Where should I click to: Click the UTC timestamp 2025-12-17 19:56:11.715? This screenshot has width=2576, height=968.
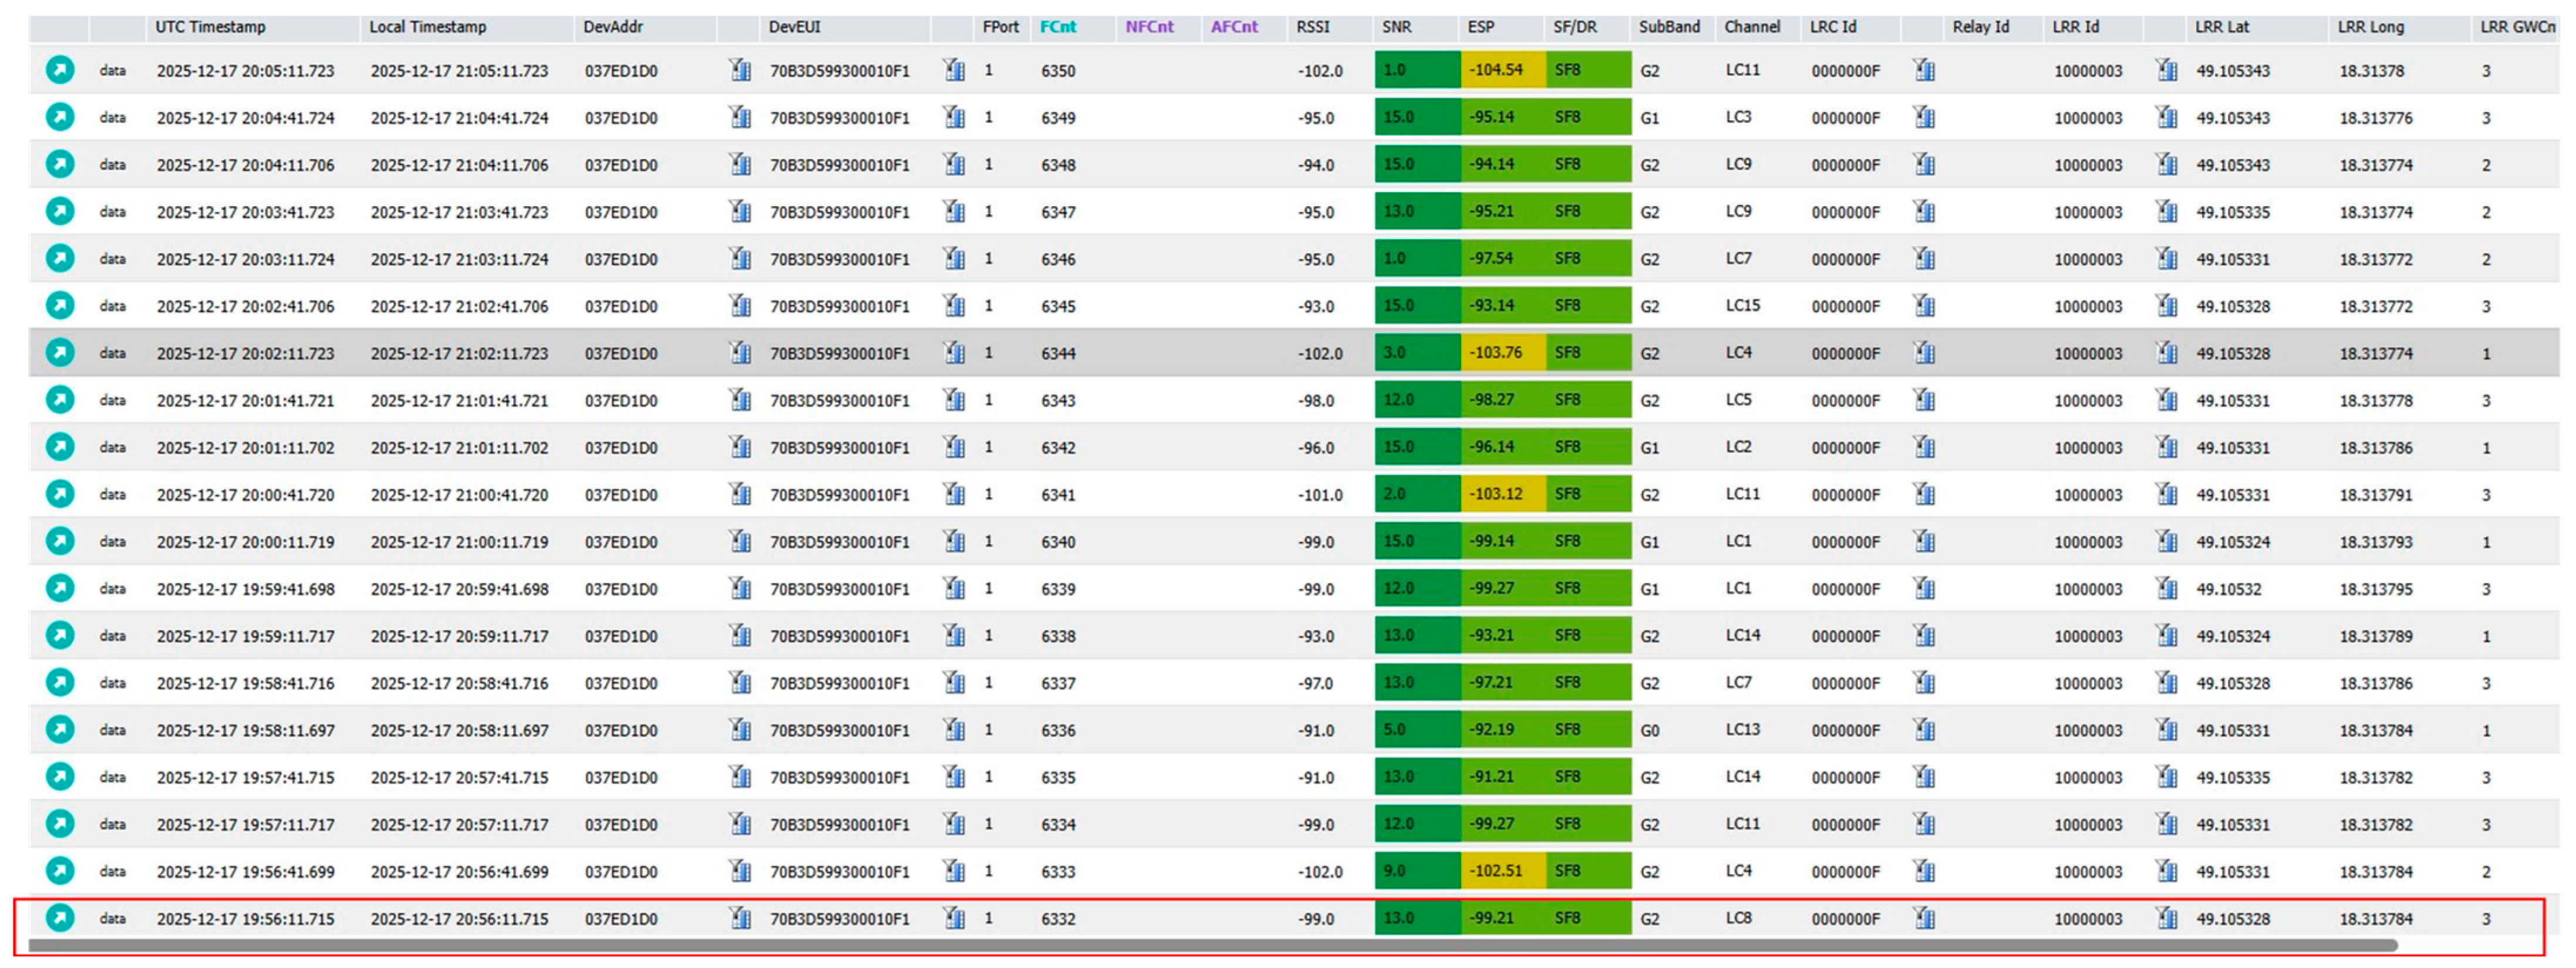(245, 918)
